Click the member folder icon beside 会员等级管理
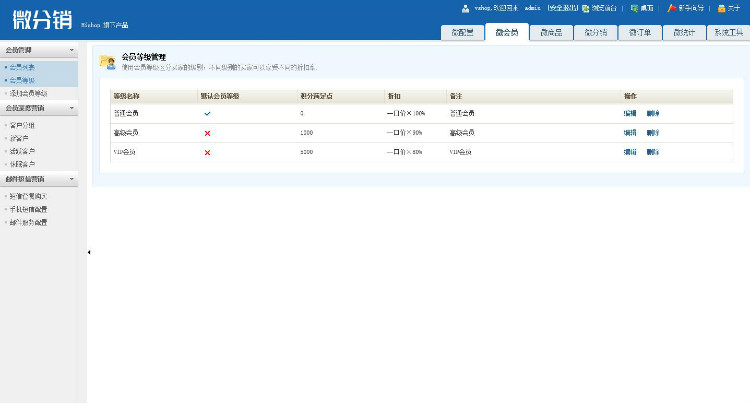The width and height of the screenshot is (750, 403). 107,62
